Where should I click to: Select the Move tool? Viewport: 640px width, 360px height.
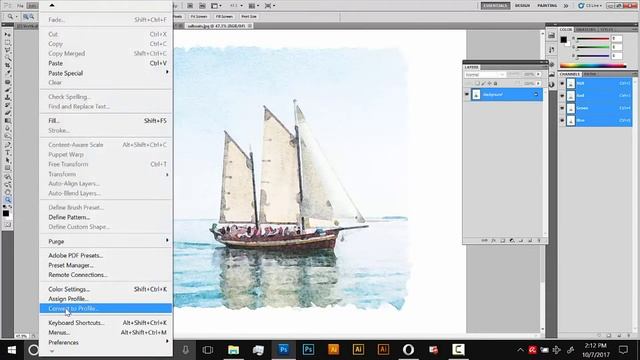(7, 35)
